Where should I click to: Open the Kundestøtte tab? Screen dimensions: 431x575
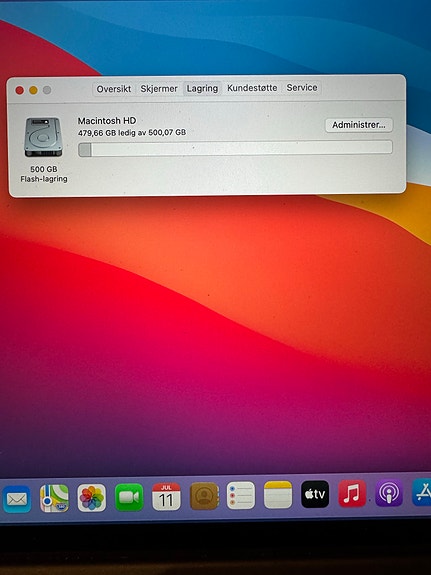252,88
